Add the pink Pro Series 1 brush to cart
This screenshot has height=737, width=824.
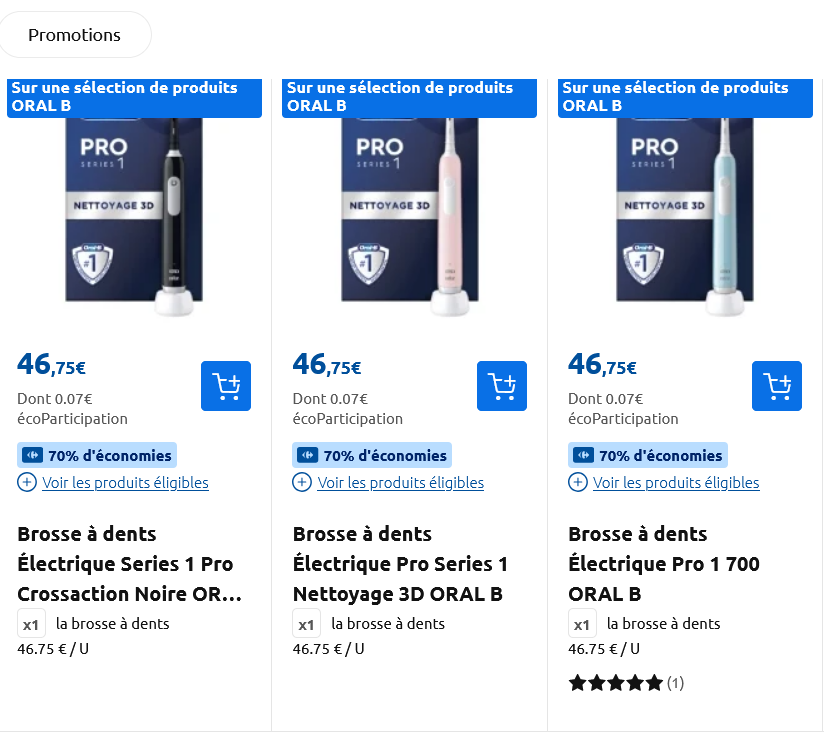pos(501,386)
